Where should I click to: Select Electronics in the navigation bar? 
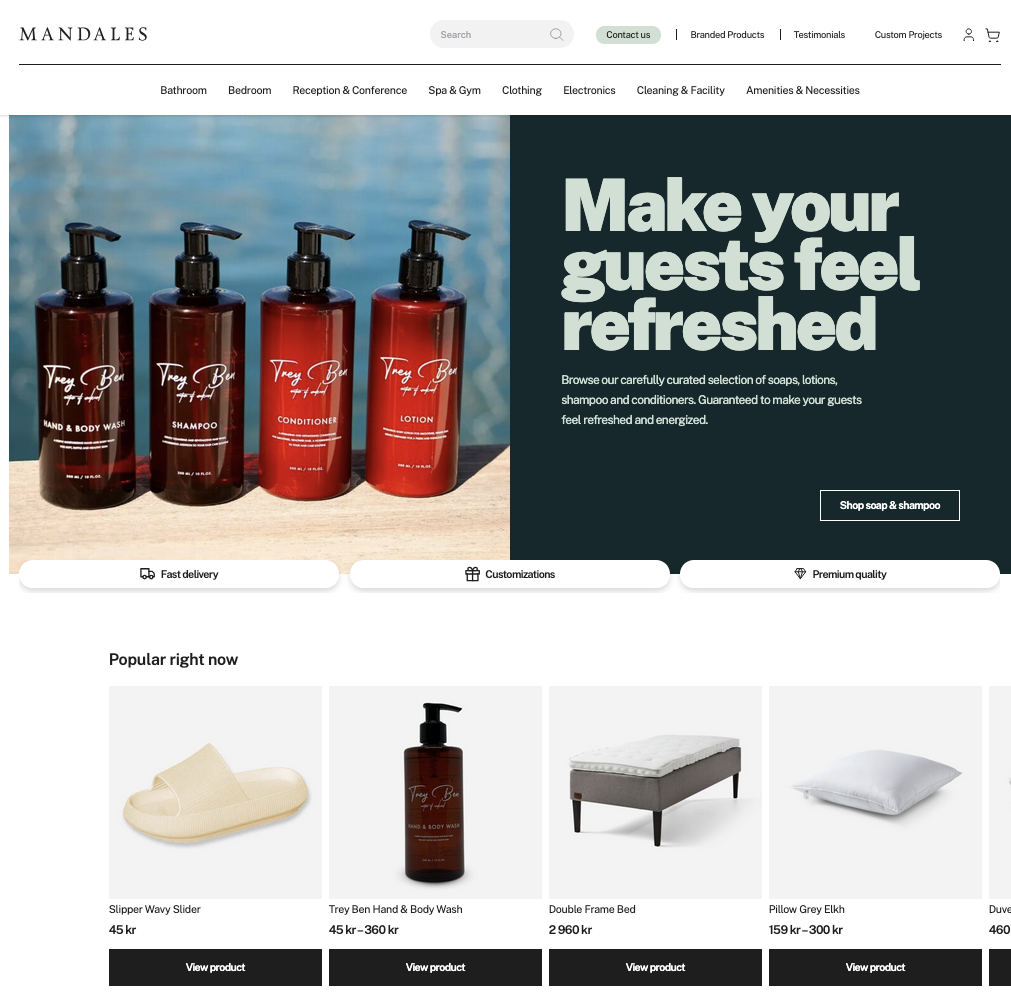pos(589,90)
